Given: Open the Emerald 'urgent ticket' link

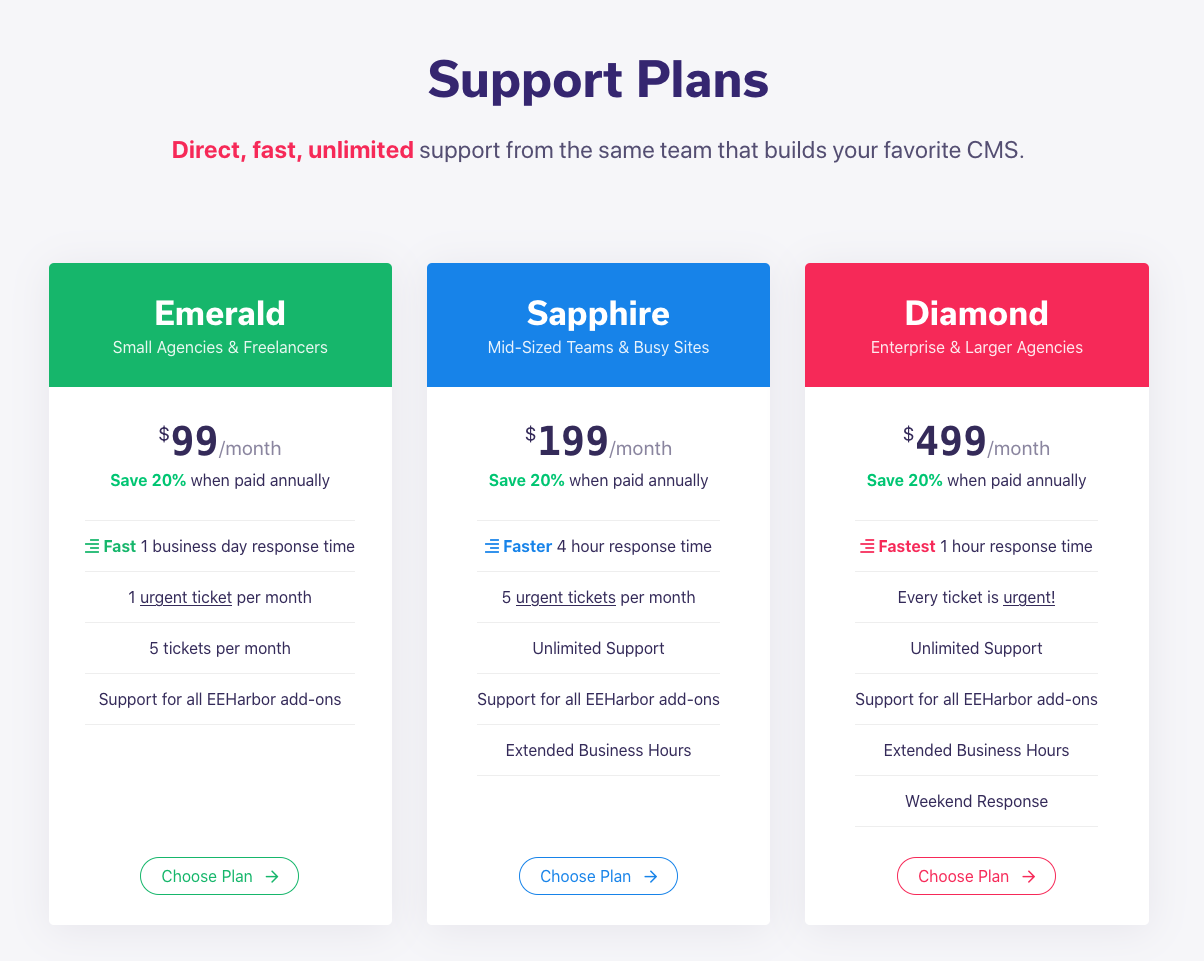Looking at the screenshot, I should (x=186, y=597).
